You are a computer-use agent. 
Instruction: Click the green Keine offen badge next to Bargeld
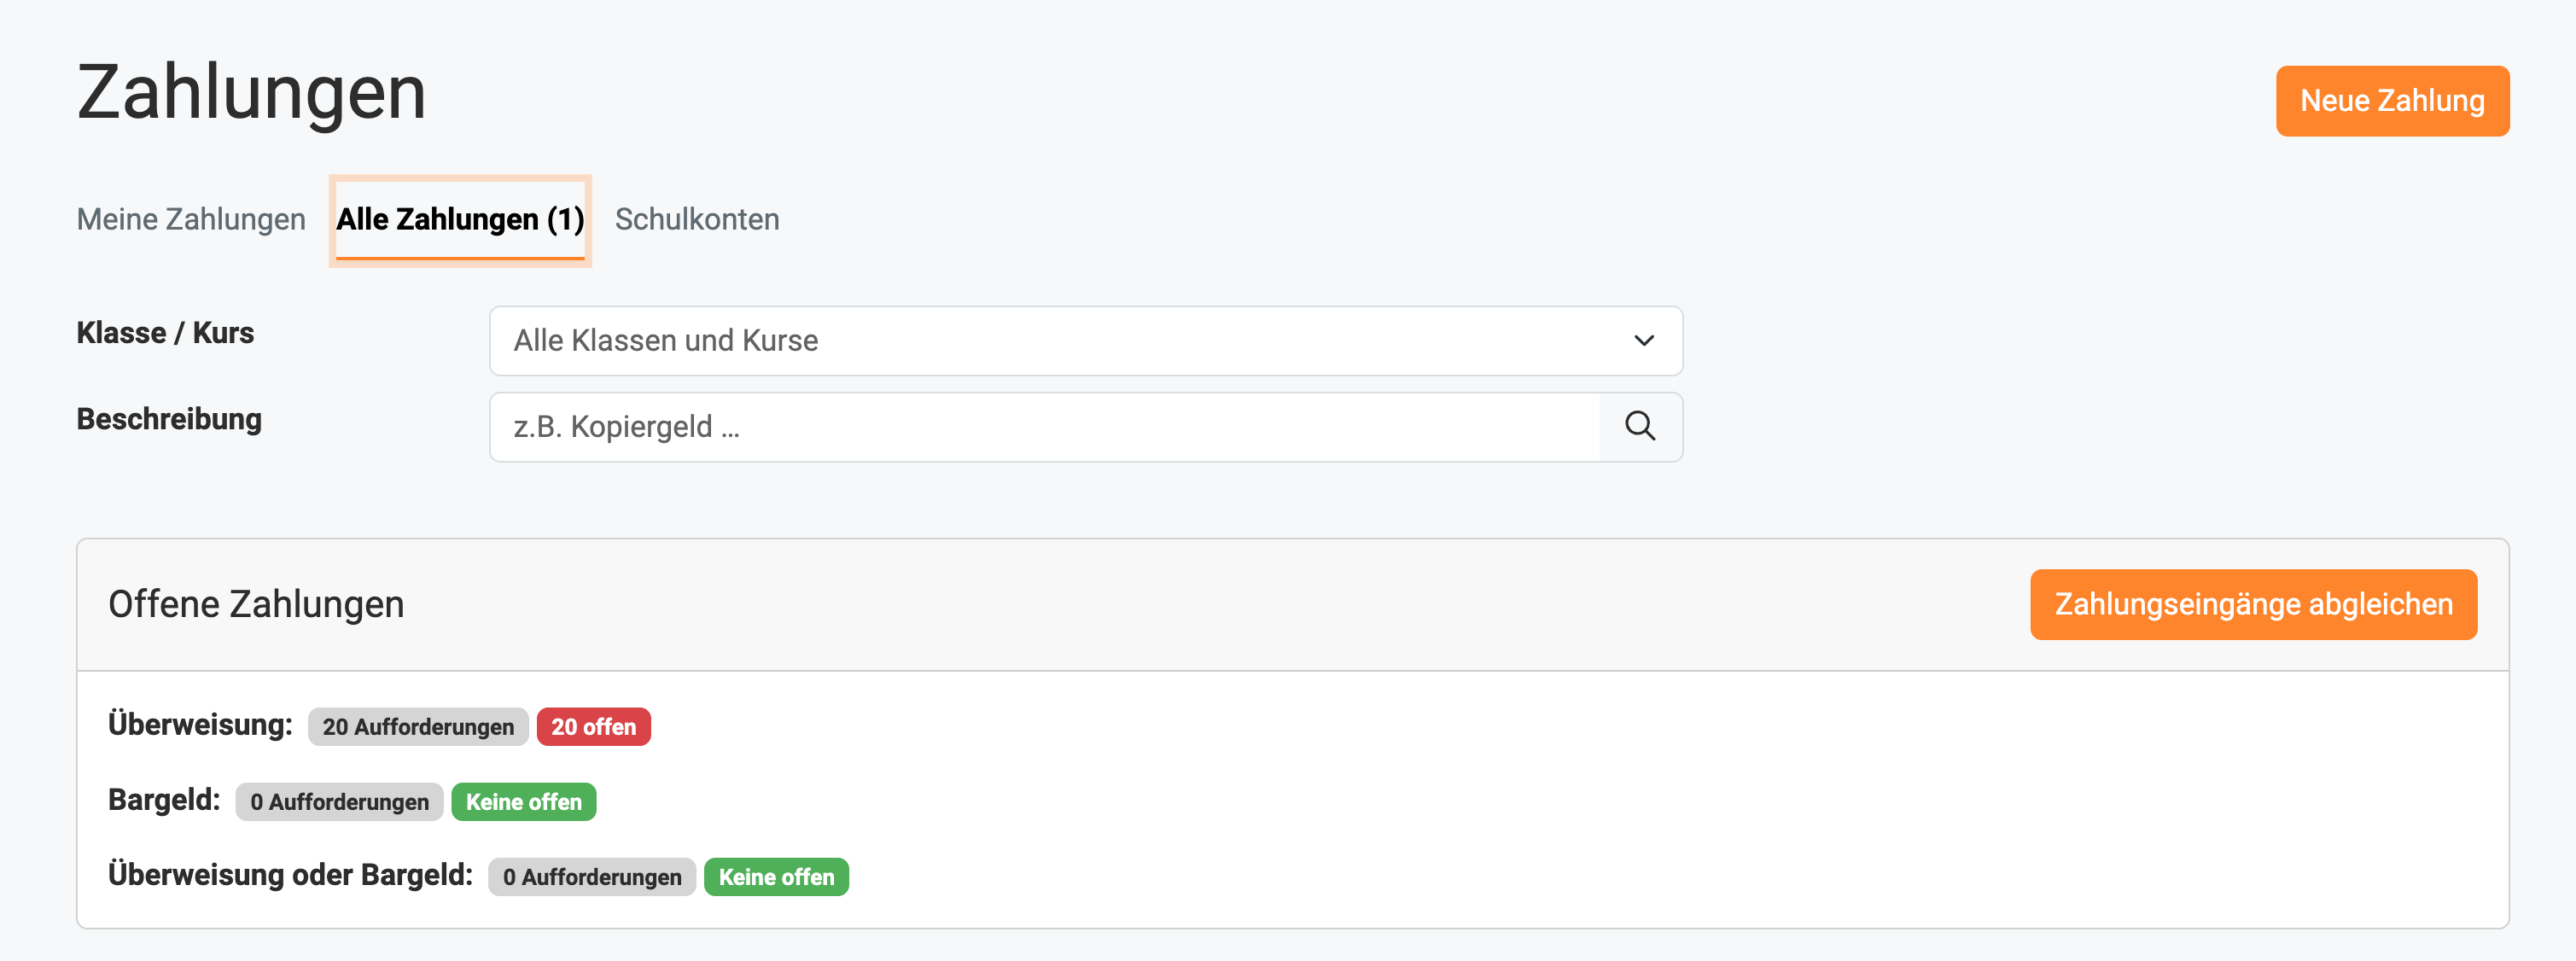[x=523, y=802]
